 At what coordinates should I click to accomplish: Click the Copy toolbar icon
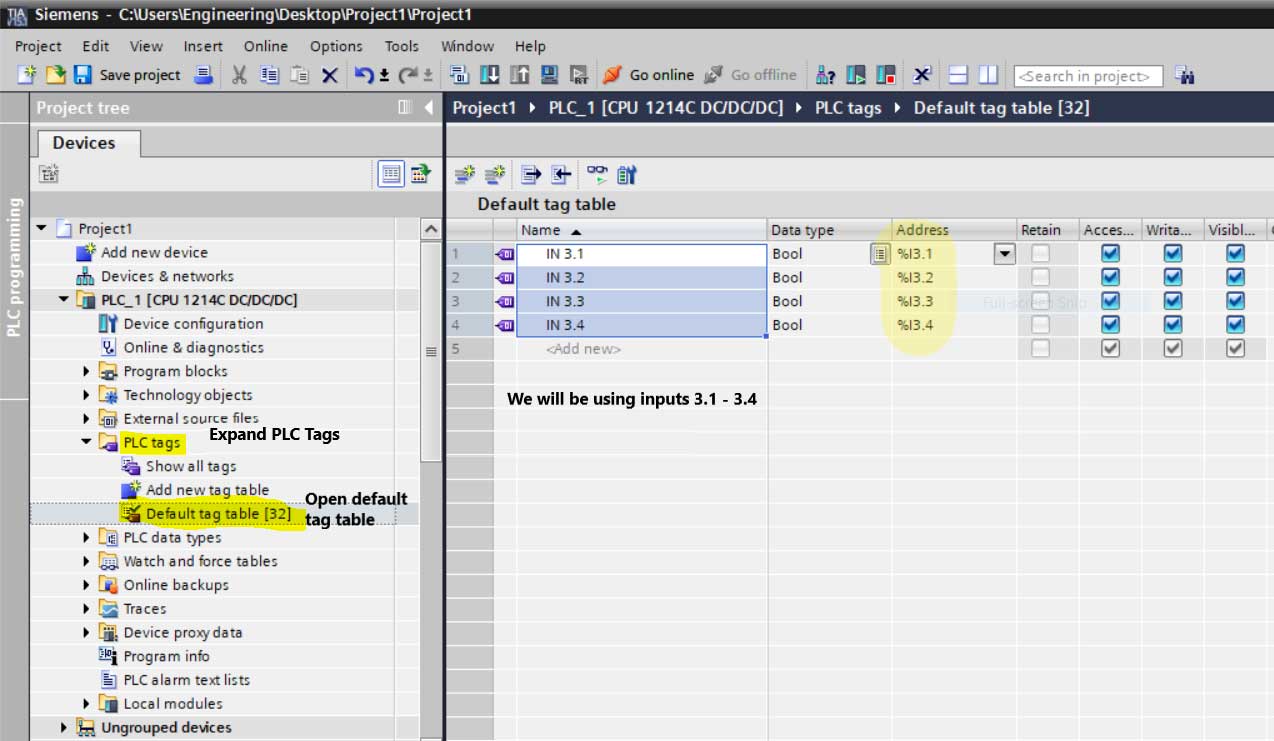click(x=269, y=75)
